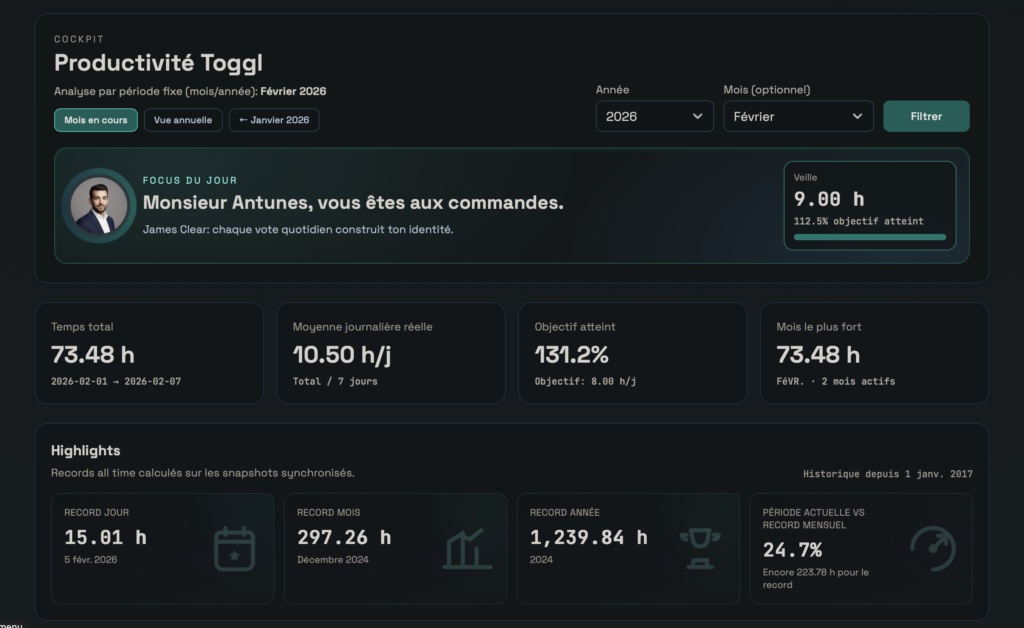This screenshot has height=628, width=1024.
Task: Expand the Mois (optionnel) combo box
Action: click(x=798, y=116)
